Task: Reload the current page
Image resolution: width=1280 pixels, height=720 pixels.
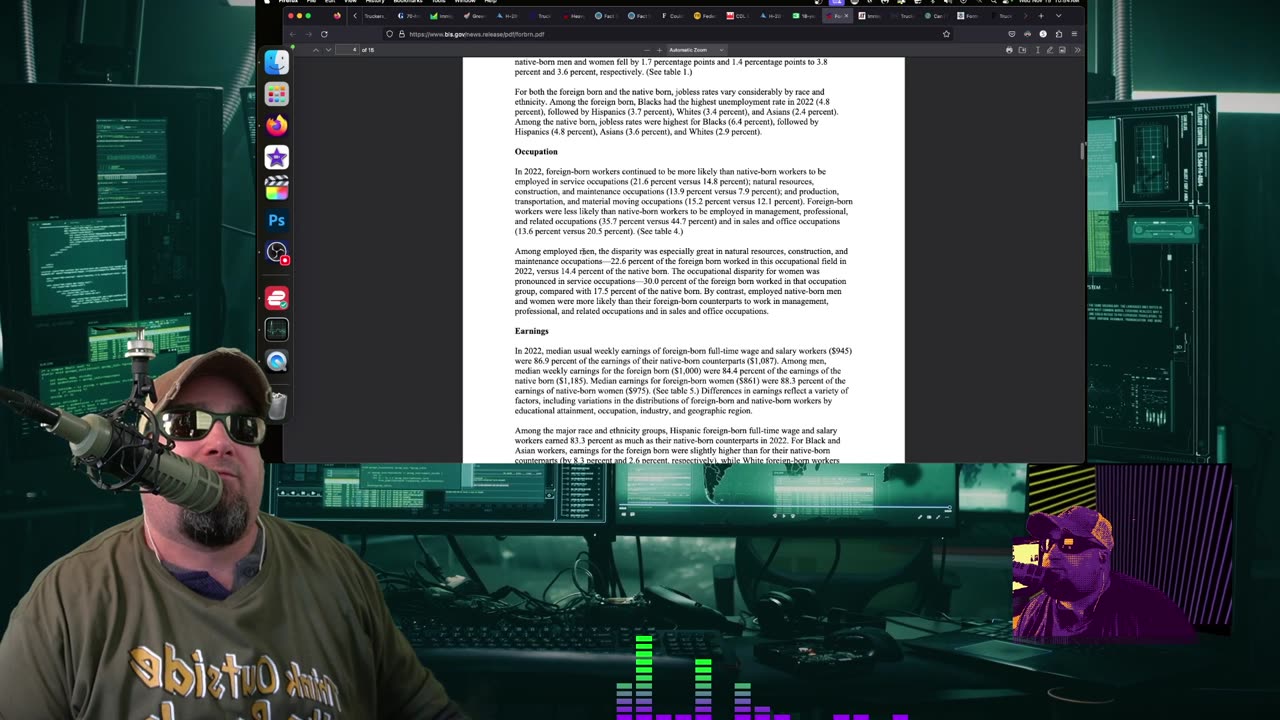Action: pyautogui.click(x=324, y=34)
